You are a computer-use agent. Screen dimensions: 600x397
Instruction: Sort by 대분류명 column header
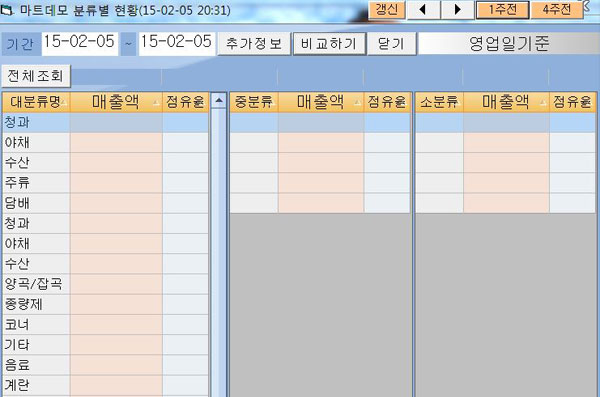coord(36,102)
